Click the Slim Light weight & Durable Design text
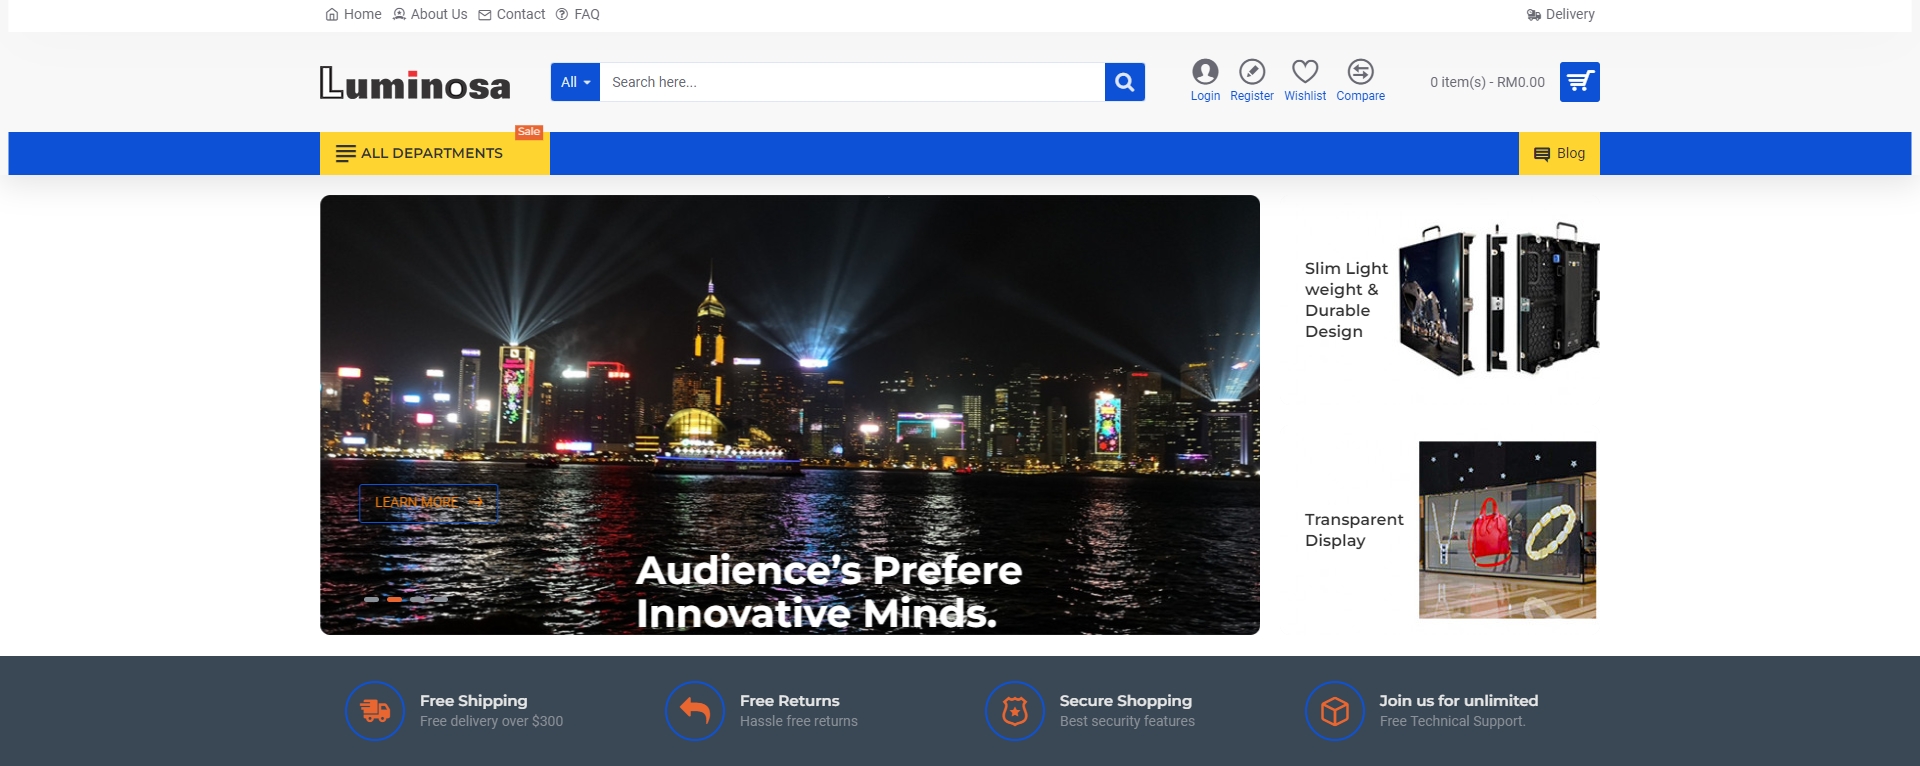1920x766 pixels. click(x=1346, y=300)
